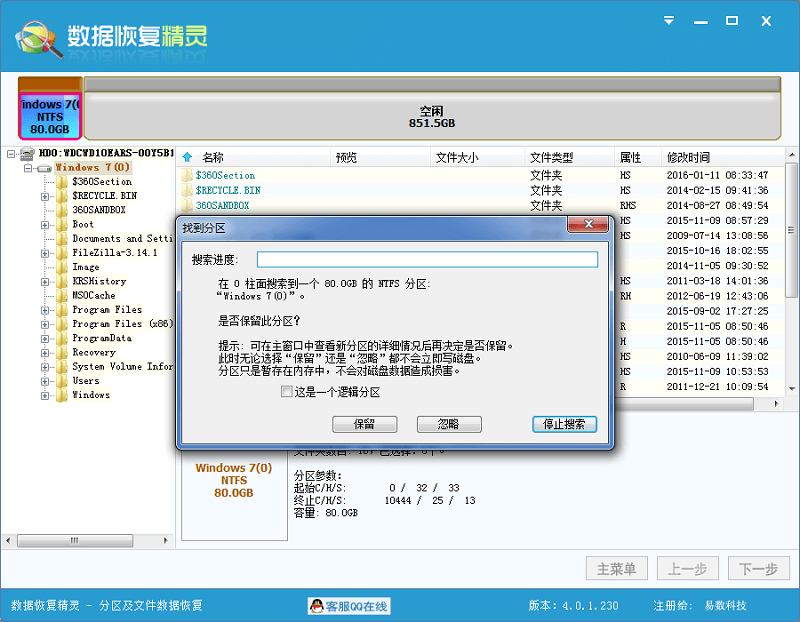Screen dimensions: 800x622
Task: Select Documents and Settings in folder tree
Action: pyautogui.click(x=122, y=238)
